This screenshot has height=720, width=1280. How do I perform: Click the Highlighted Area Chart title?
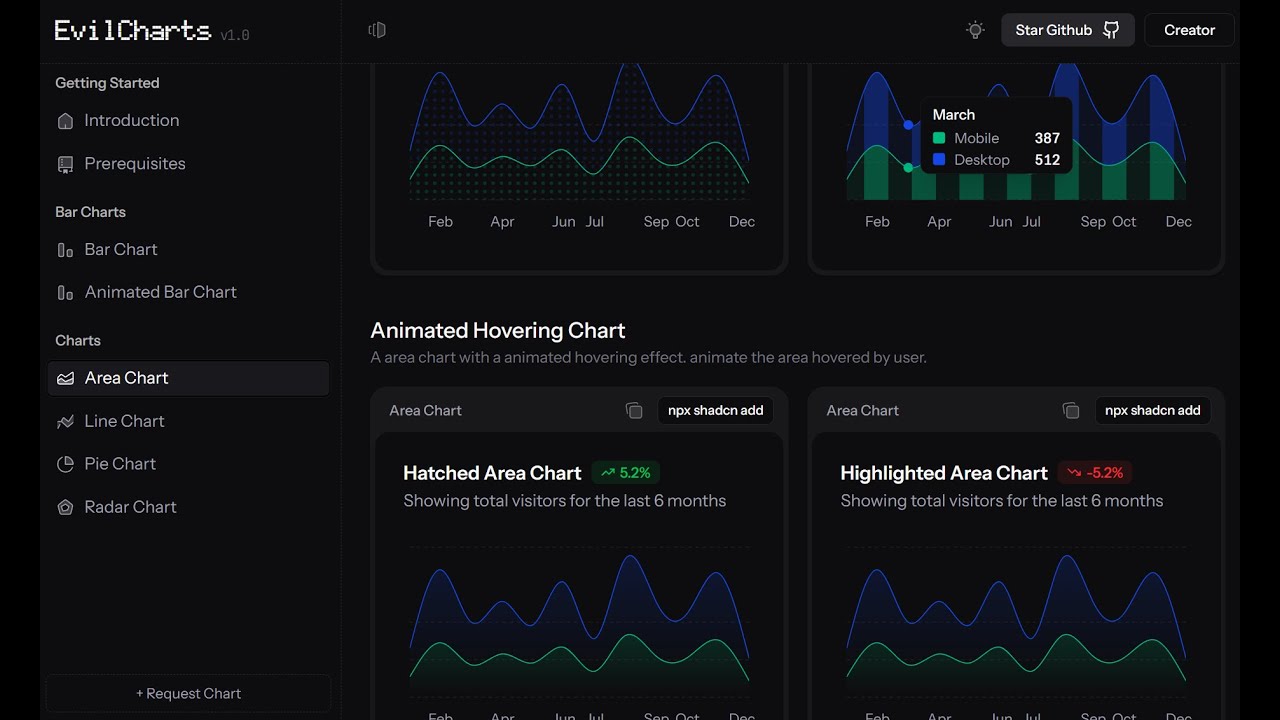click(x=944, y=473)
